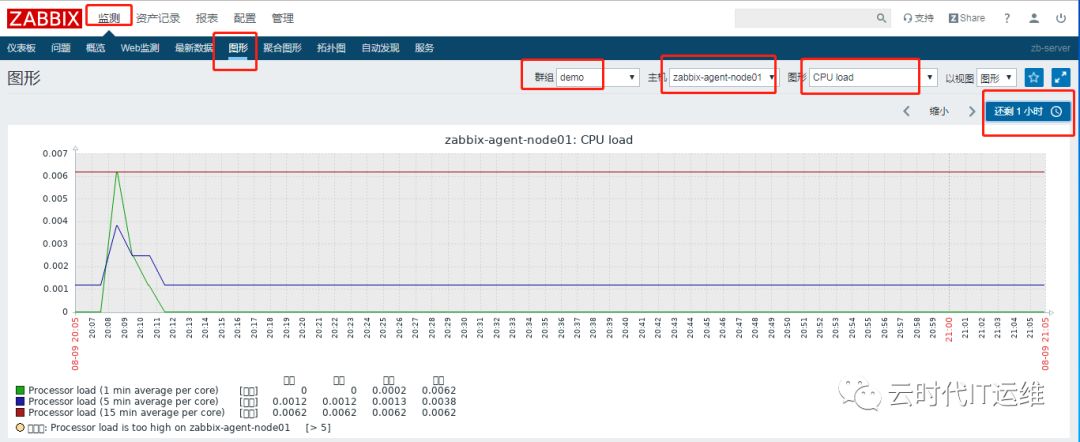The height and width of the screenshot is (442, 1080).
Task: Open the 图形 CPU load dropdown
Action: point(873,78)
